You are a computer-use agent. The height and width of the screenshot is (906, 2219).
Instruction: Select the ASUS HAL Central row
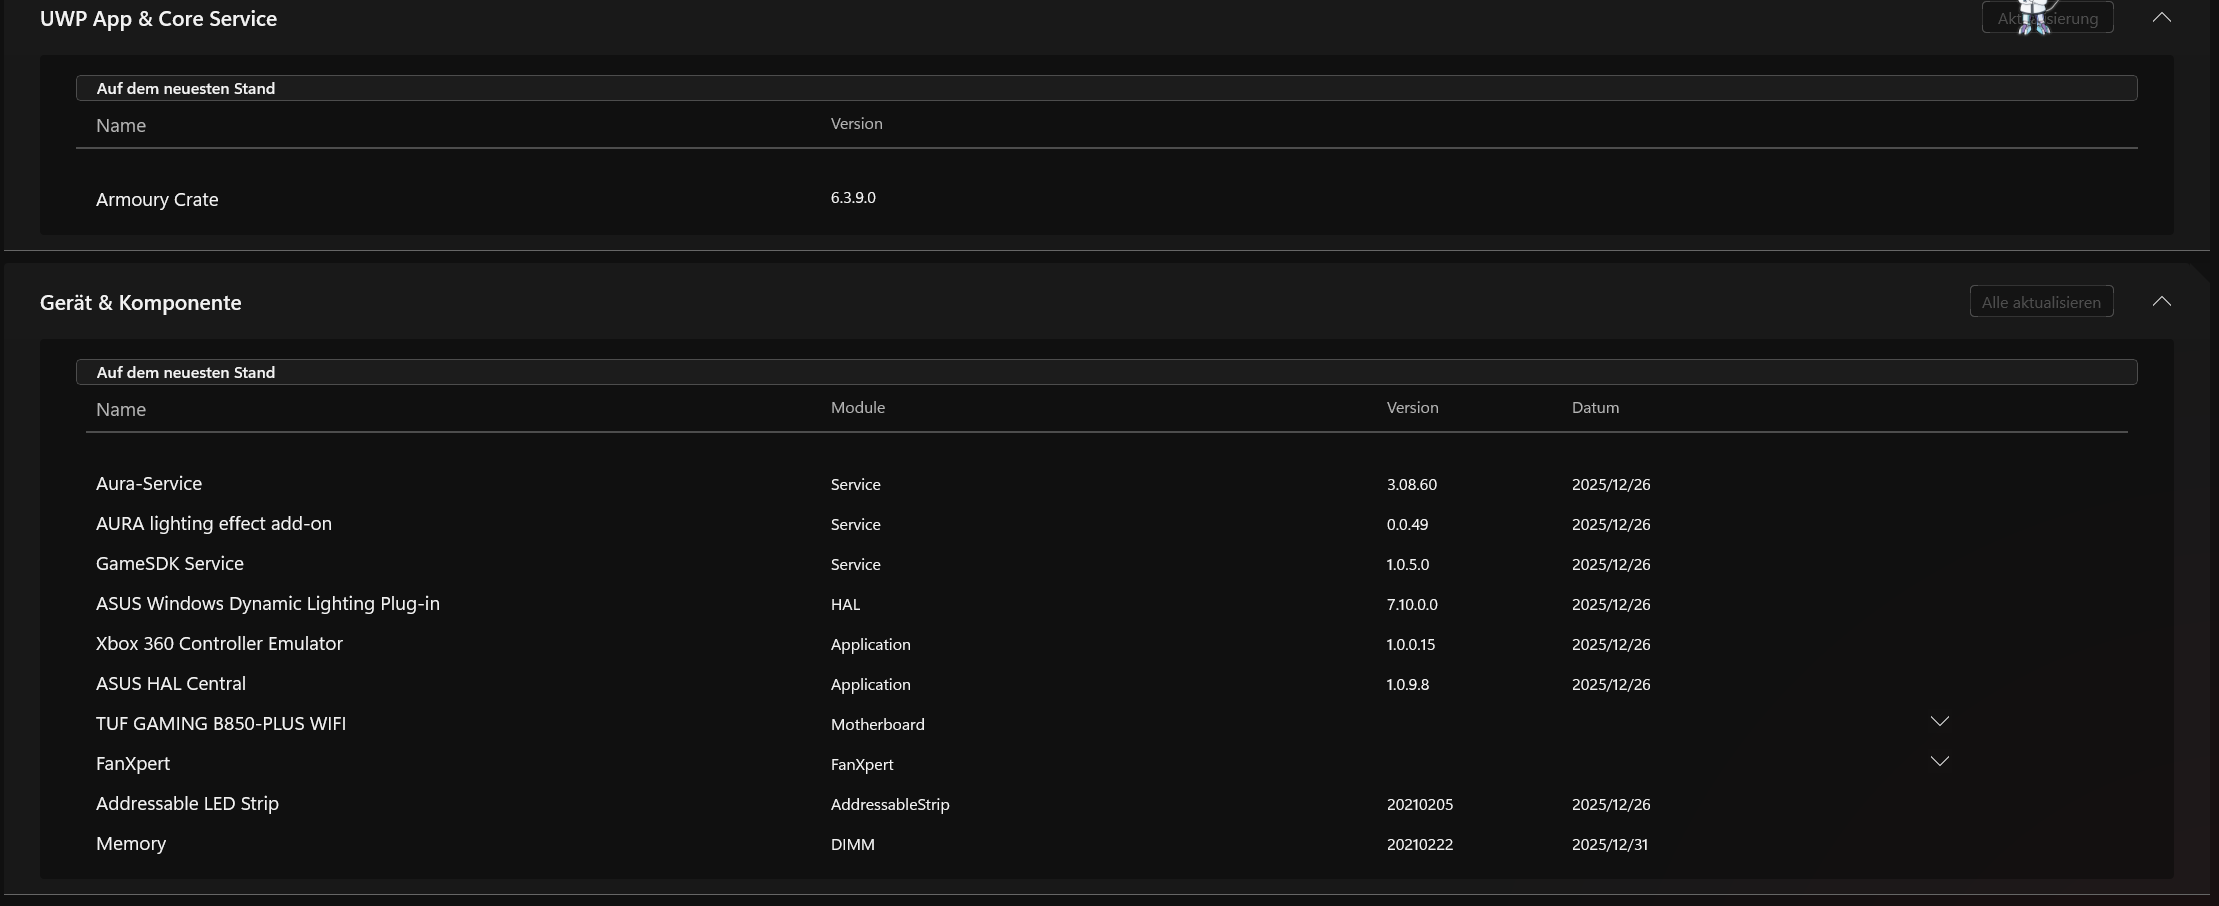[171, 683]
